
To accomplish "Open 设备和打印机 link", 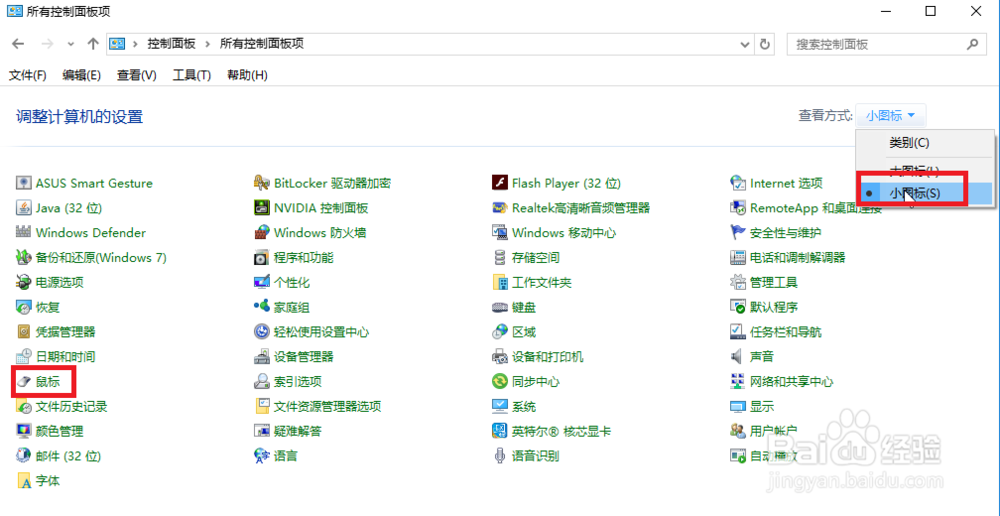I will pyautogui.click(x=547, y=357).
